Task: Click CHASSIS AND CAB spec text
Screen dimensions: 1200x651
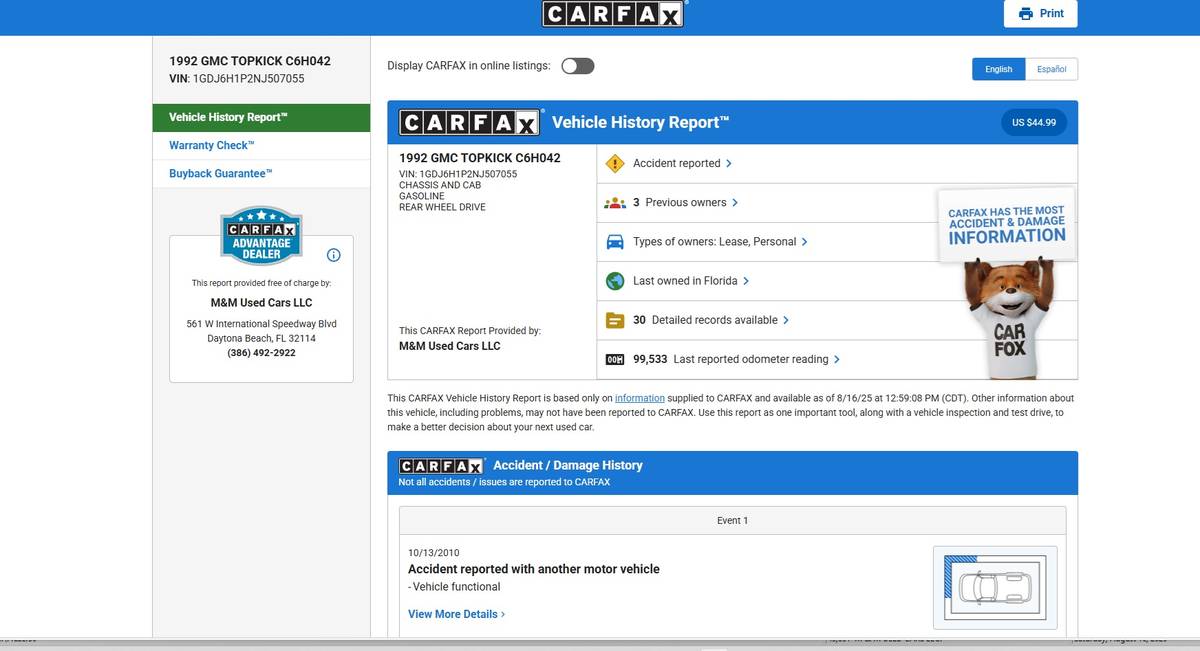Action: coord(440,185)
